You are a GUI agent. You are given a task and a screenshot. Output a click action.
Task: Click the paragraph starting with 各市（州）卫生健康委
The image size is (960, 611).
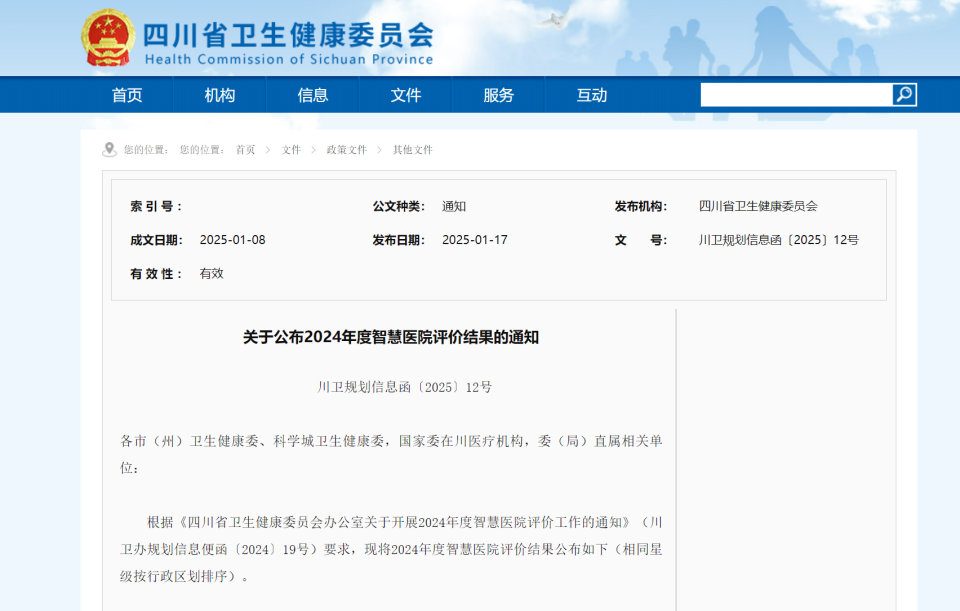[x=391, y=454]
